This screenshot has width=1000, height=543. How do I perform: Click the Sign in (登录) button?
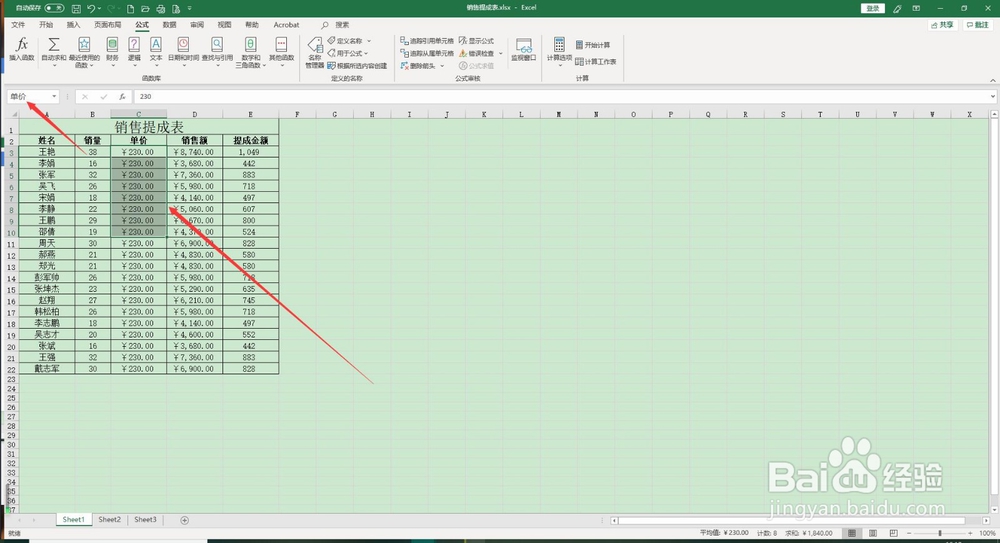872,8
